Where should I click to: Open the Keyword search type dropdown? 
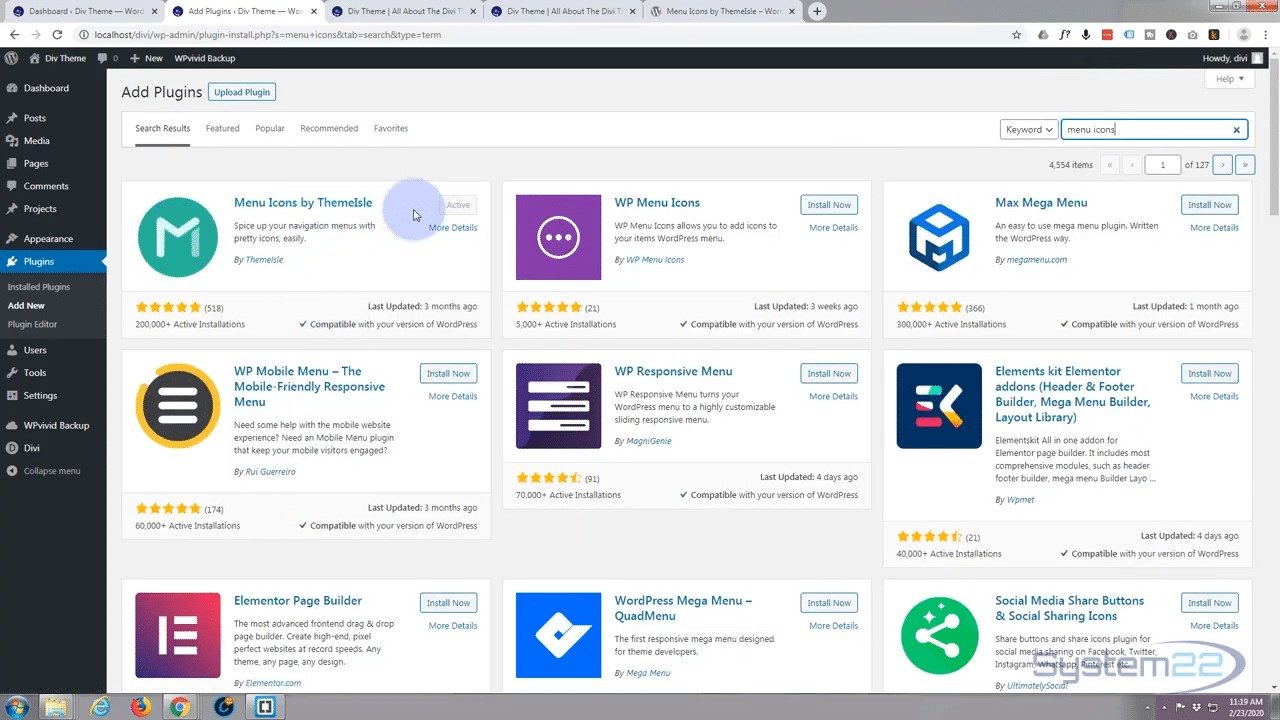[x=1028, y=129]
